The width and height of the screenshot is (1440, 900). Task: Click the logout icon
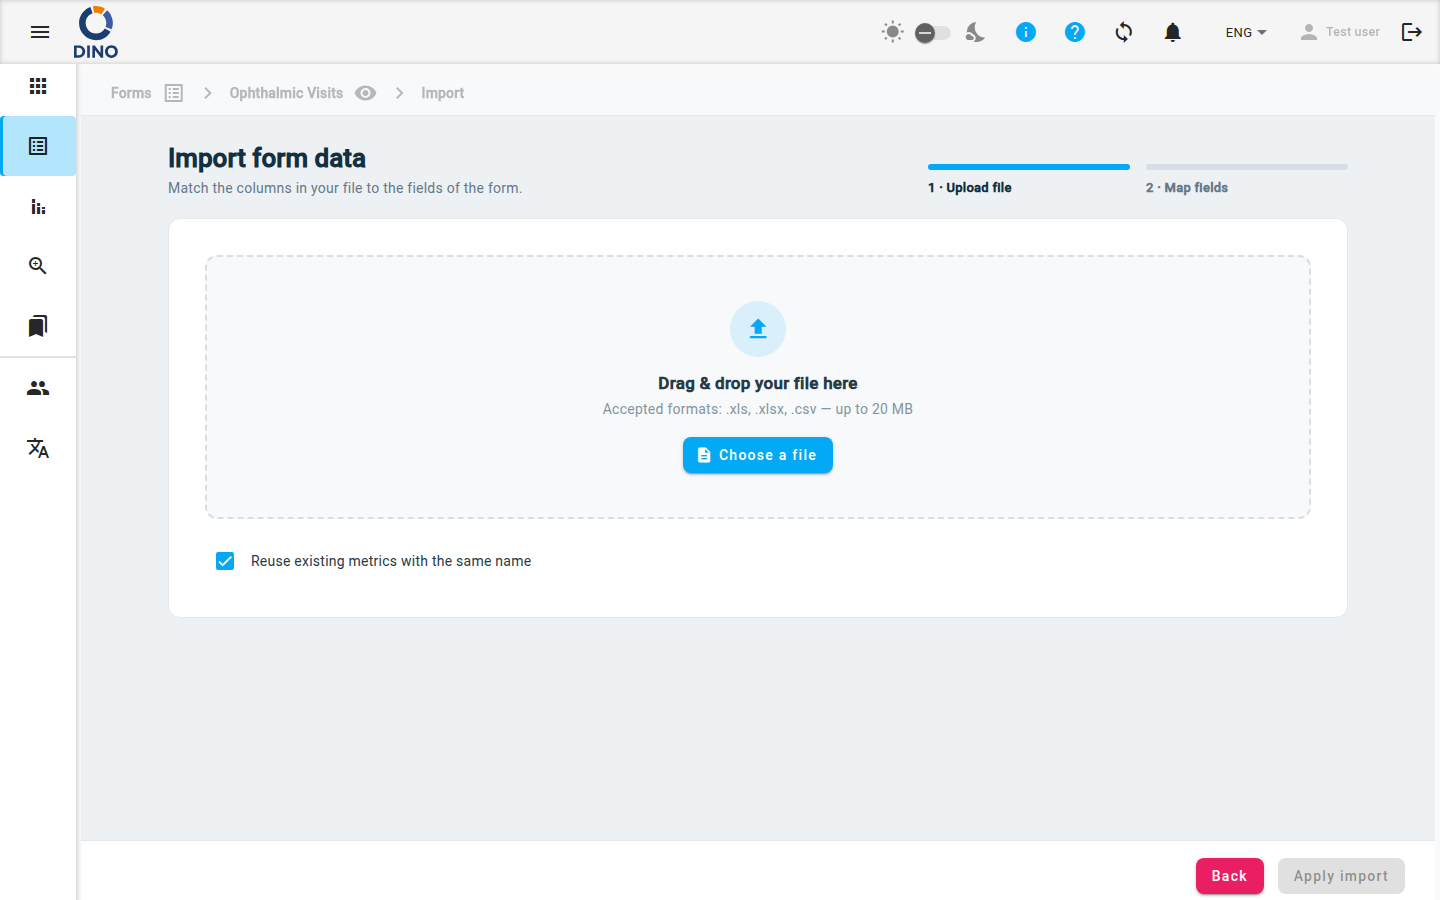coord(1412,32)
